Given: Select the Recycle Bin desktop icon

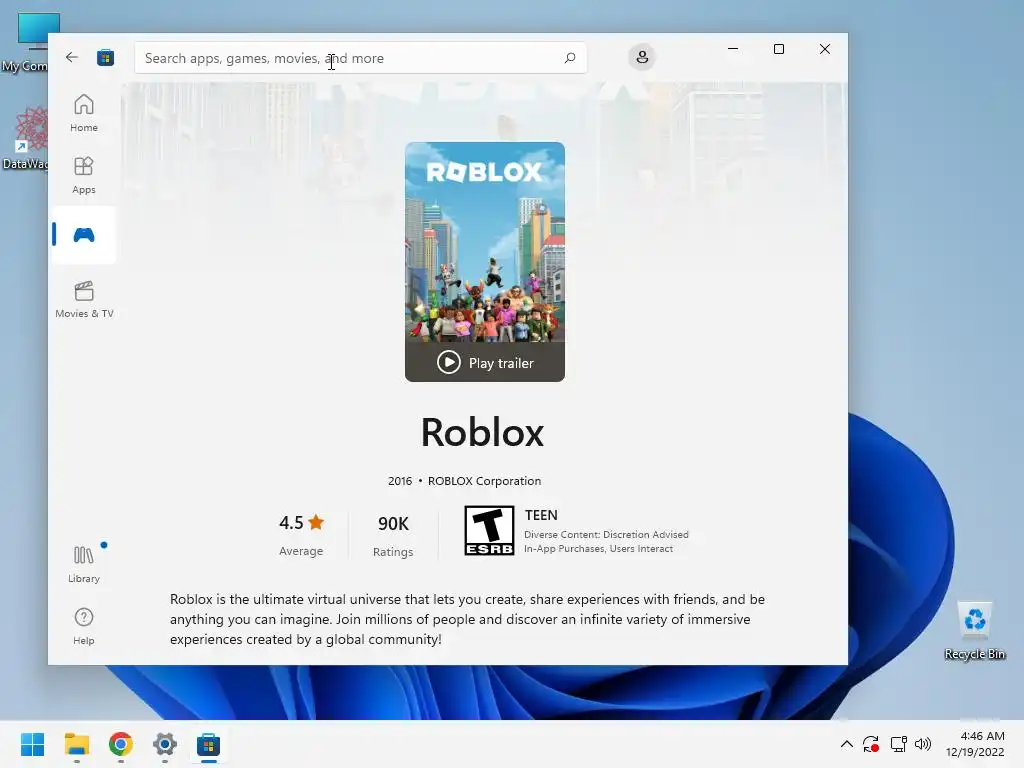Looking at the screenshot, I should (974, 631).
